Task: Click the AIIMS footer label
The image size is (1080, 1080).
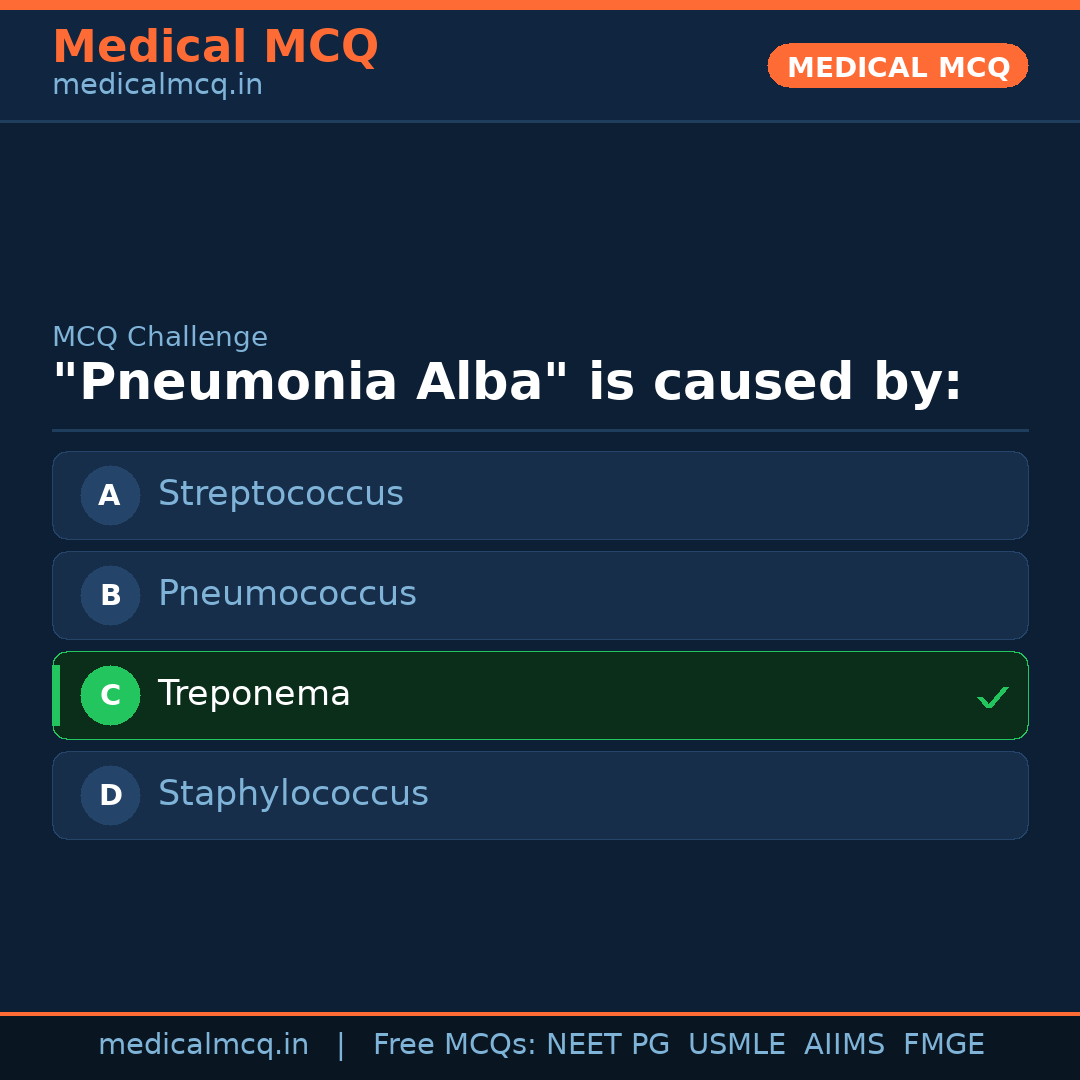Action: pos(844,1045)
